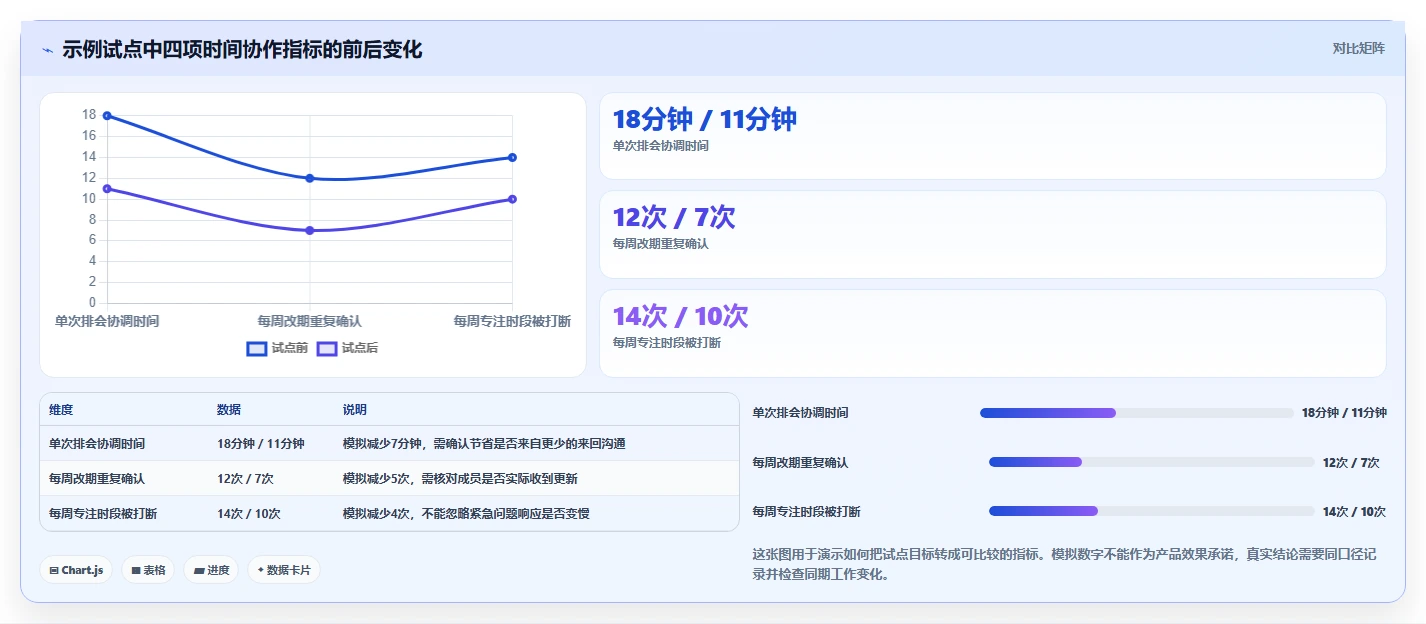Image resolution: width=1426 pixels, height=624 pixels.
Task: Click chart axis label 单次排会协调时间
Action: tap(107, 321)
